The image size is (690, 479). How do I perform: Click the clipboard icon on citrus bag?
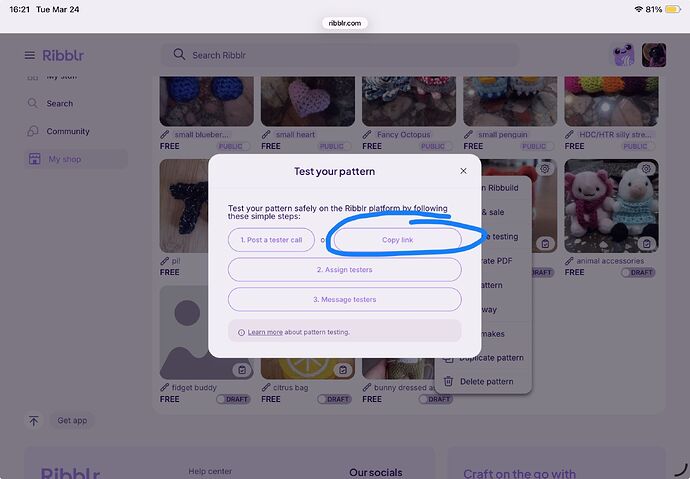[x=343, y=370]
